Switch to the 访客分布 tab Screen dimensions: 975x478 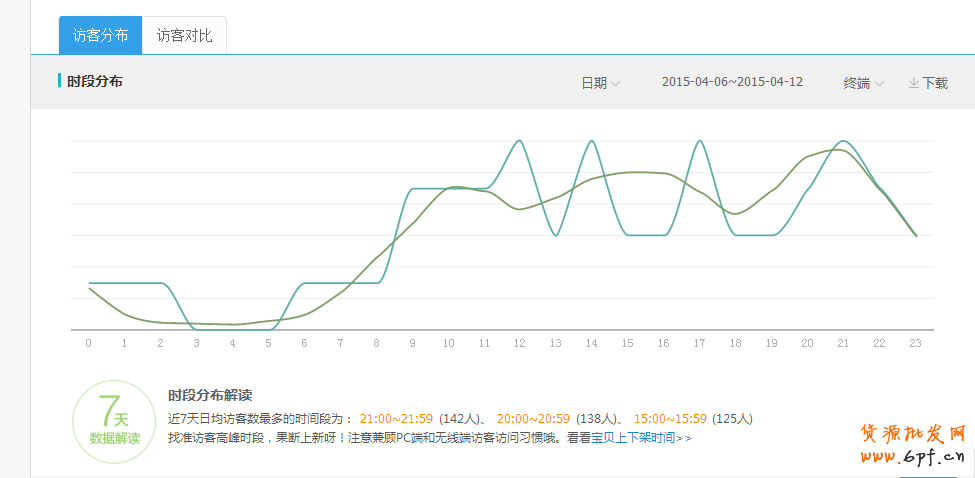[100, 35]
